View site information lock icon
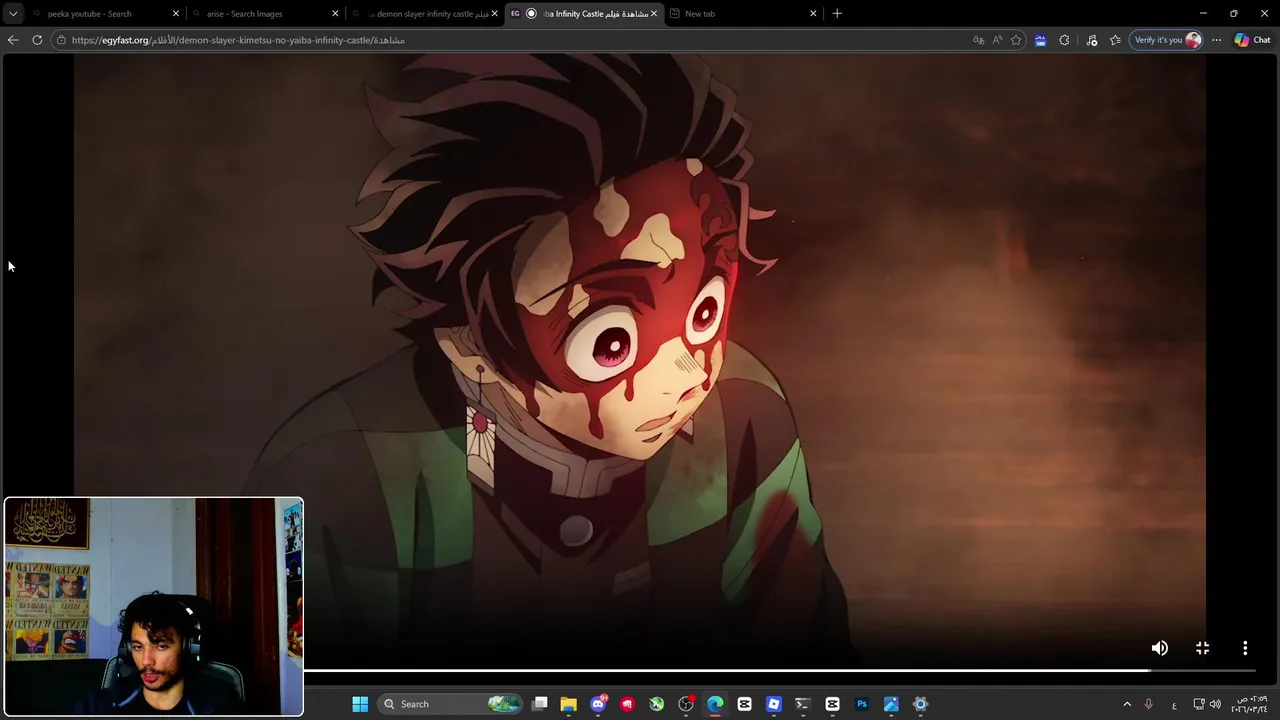Screen dimensions: 1280x720 (62, 40)
